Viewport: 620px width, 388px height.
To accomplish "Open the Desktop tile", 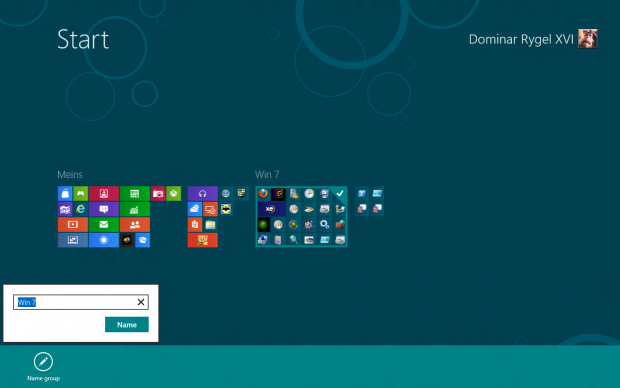I will click(x=73, y=240).
